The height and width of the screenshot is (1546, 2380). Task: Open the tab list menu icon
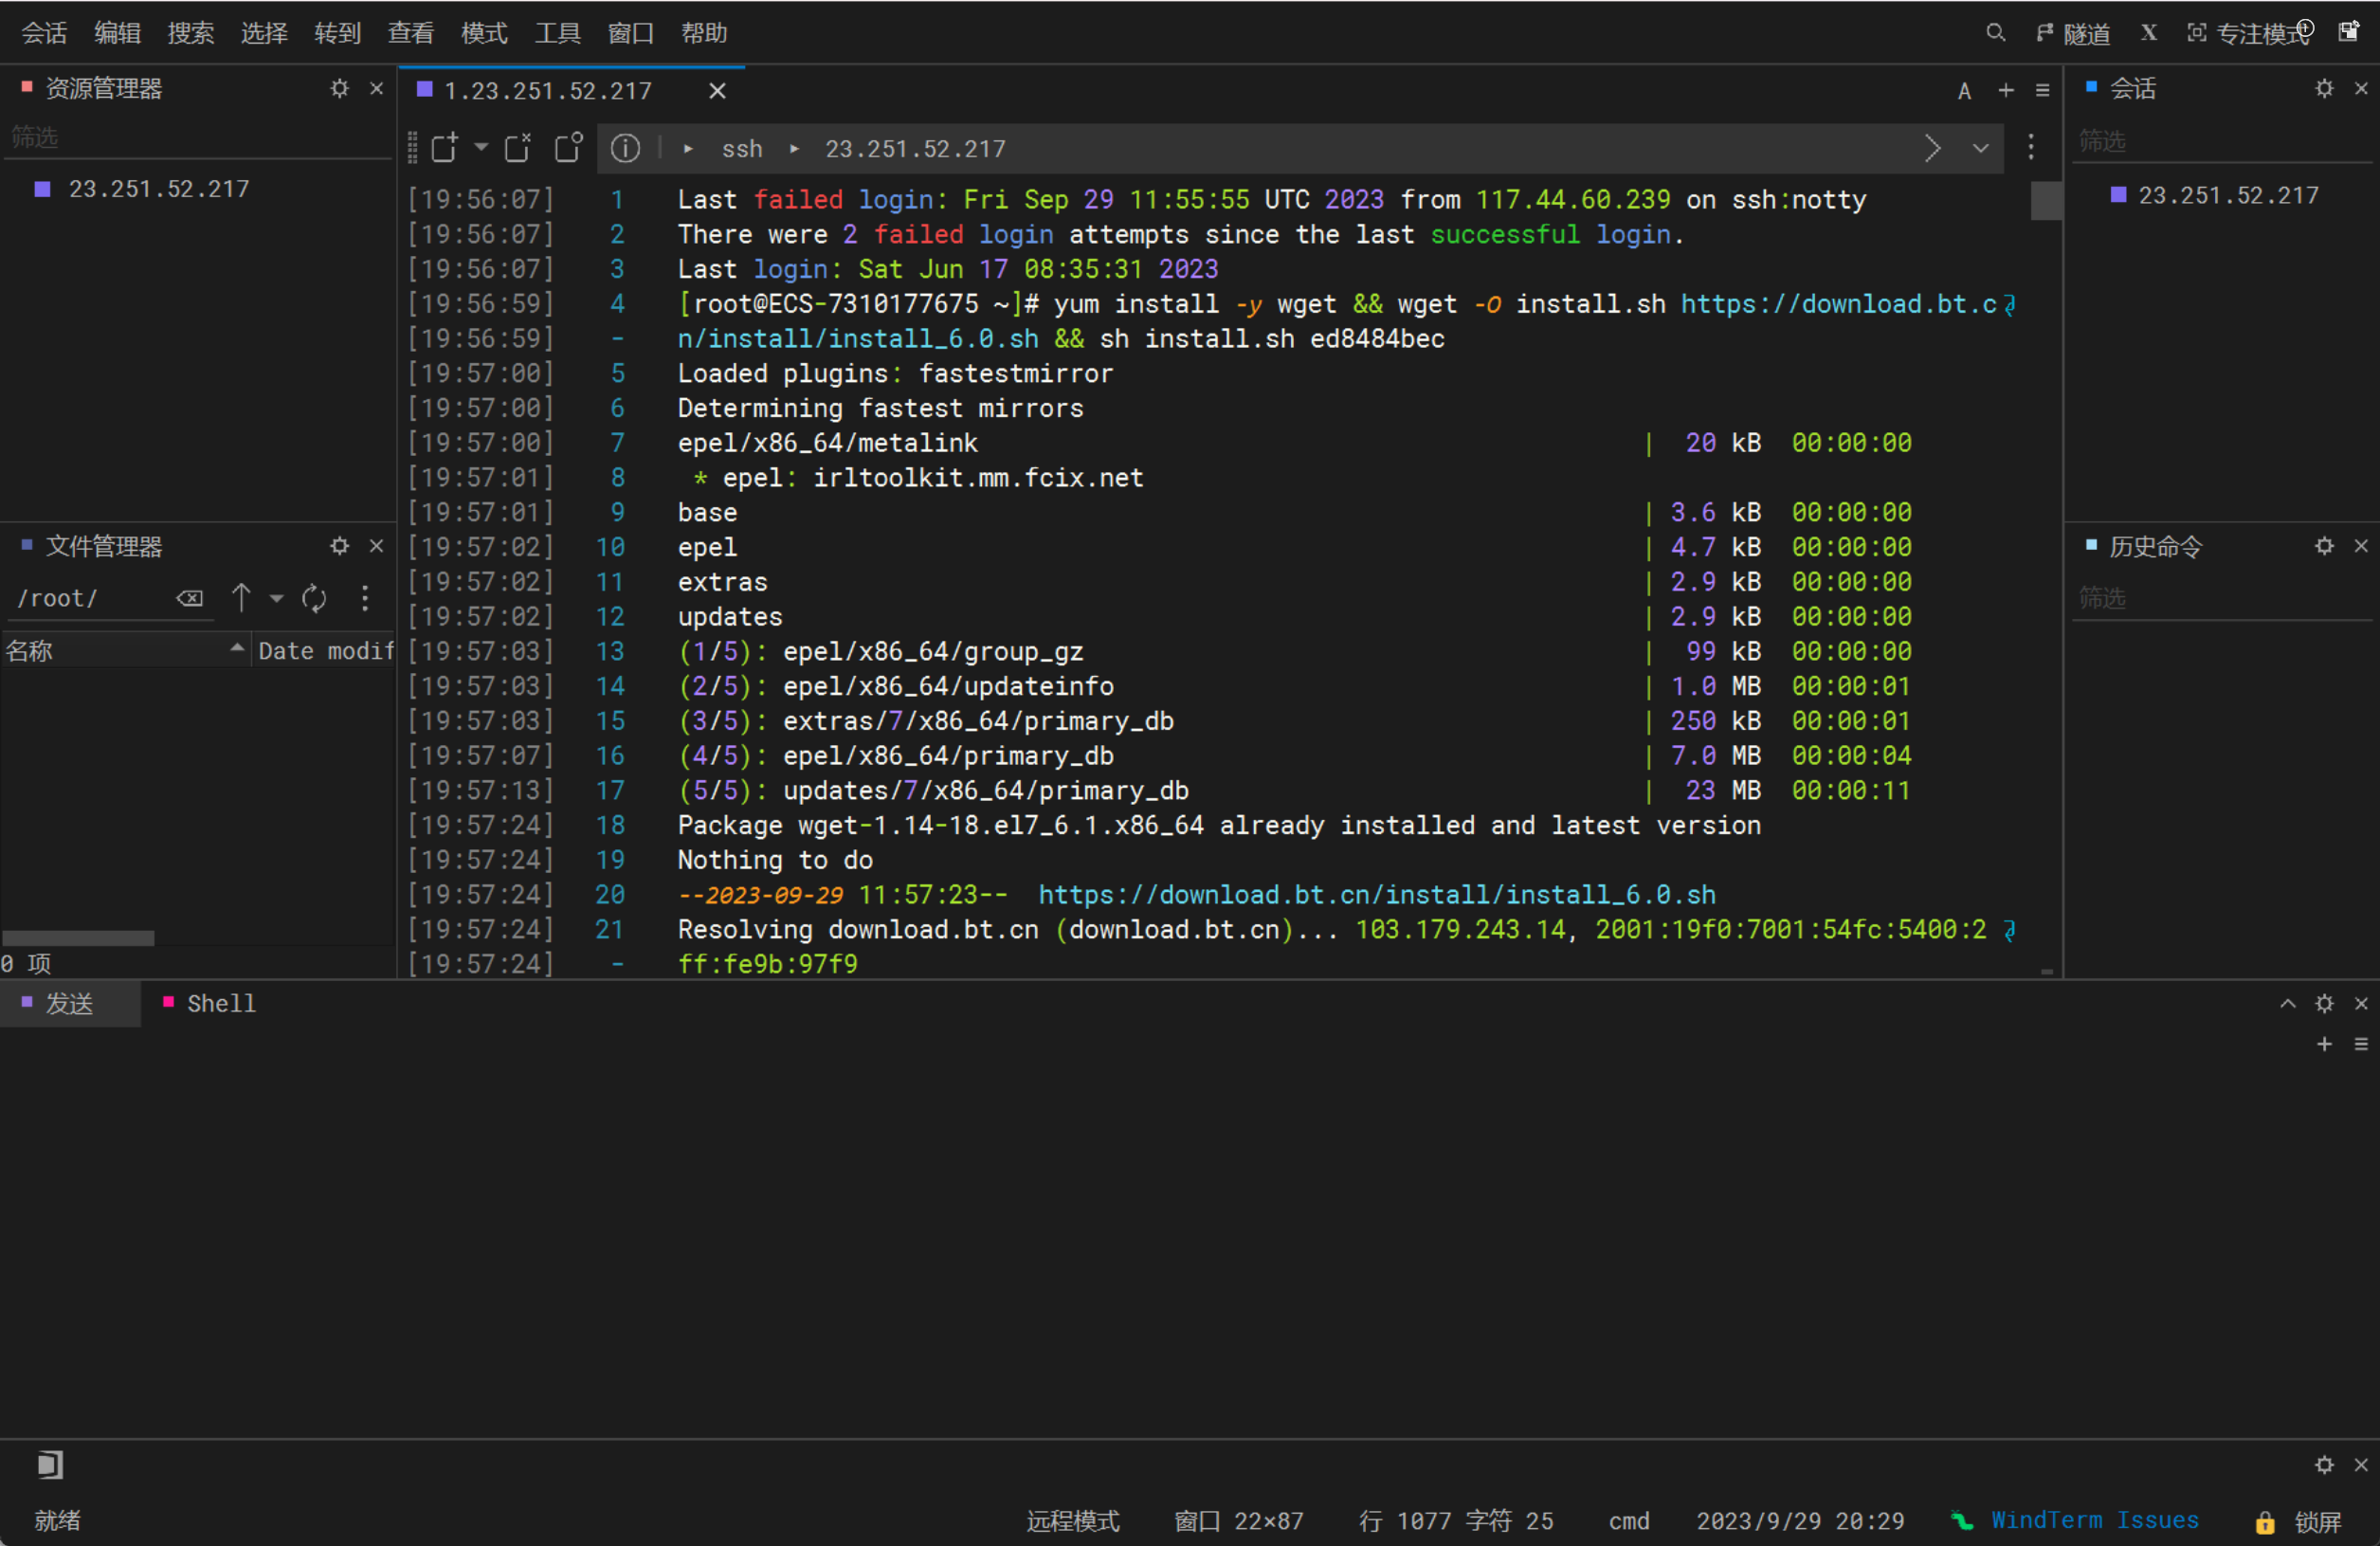point(2043,90)
